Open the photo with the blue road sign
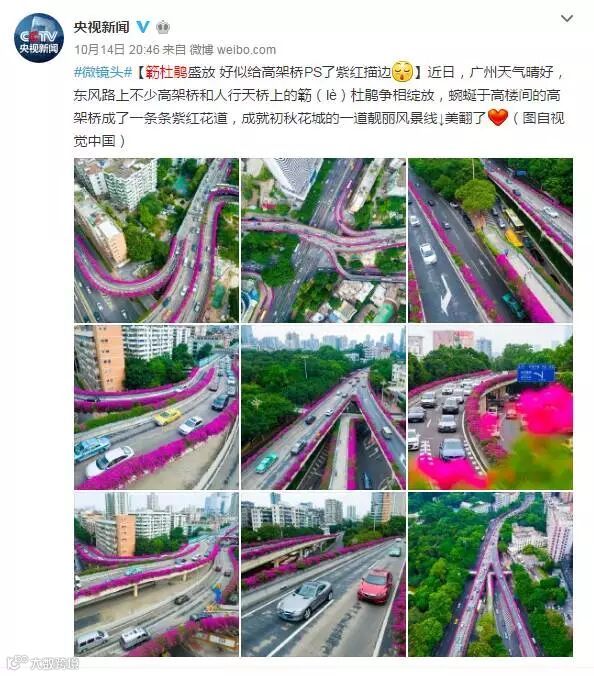The height and width of the screenshot is (676, 594). coord(491,407)
